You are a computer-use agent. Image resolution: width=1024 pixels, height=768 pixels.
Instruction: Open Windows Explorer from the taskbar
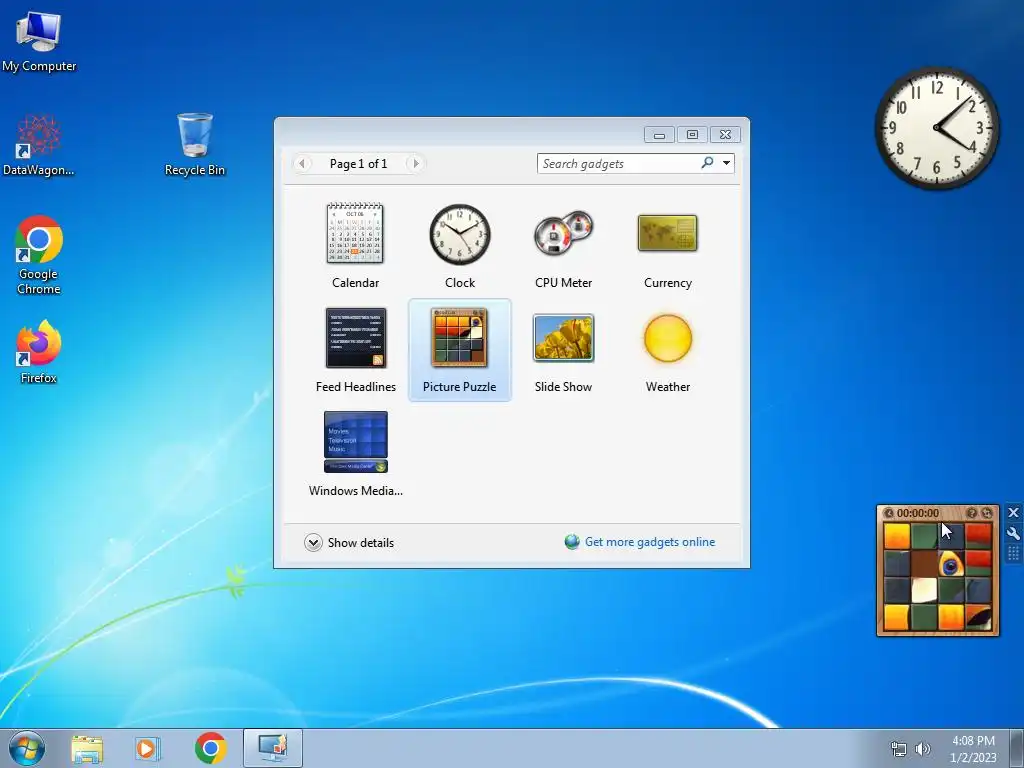87,748
